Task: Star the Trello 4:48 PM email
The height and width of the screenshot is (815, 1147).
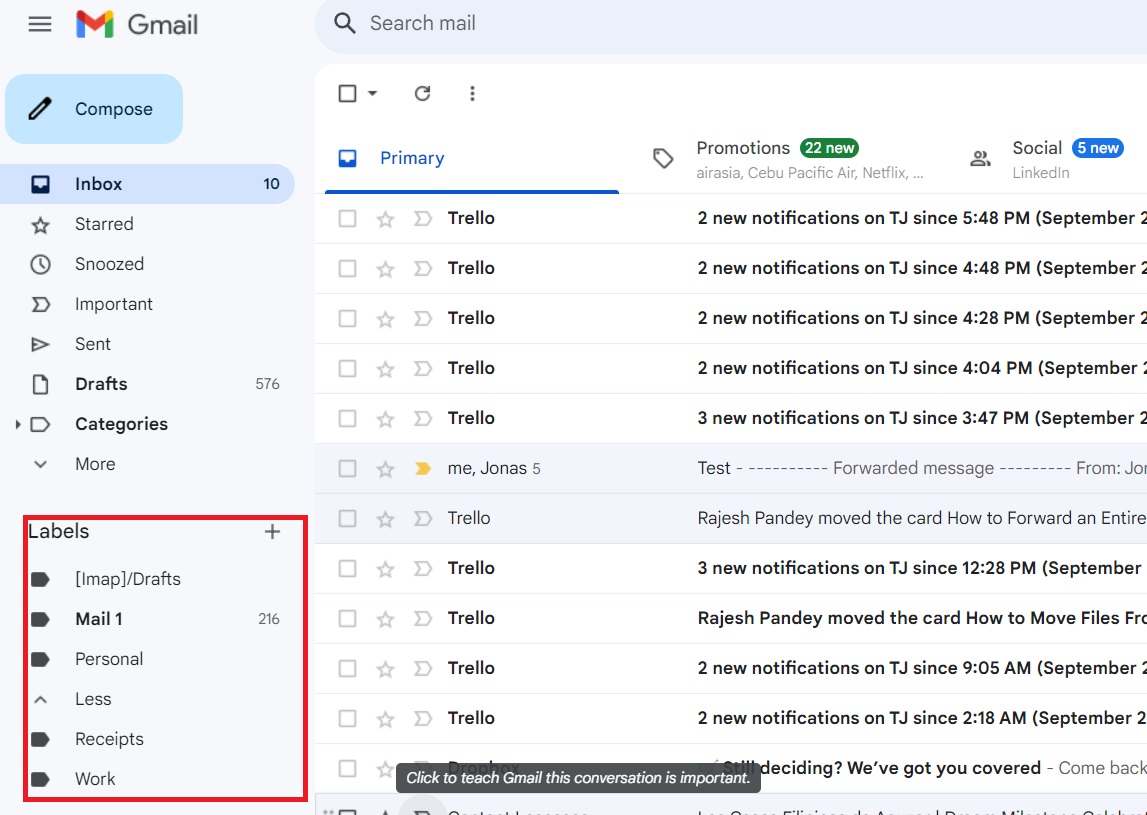Action: [386, 268]
